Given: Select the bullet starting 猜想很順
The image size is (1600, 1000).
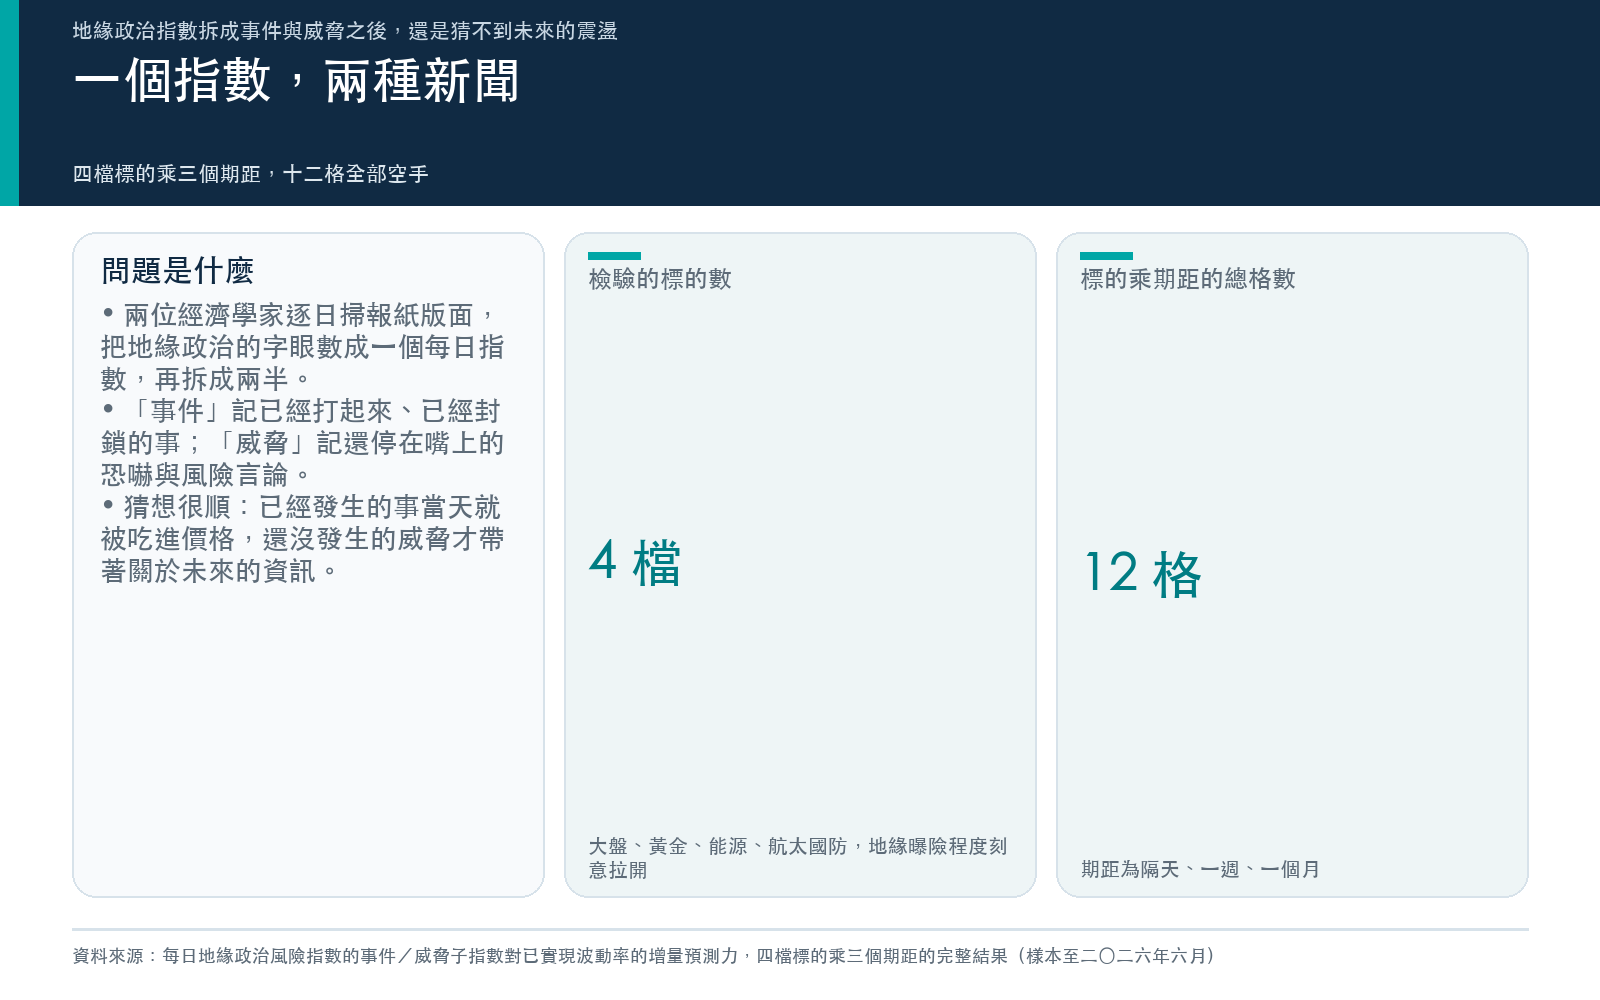Looking at the screenshot, I should [302, 539].
